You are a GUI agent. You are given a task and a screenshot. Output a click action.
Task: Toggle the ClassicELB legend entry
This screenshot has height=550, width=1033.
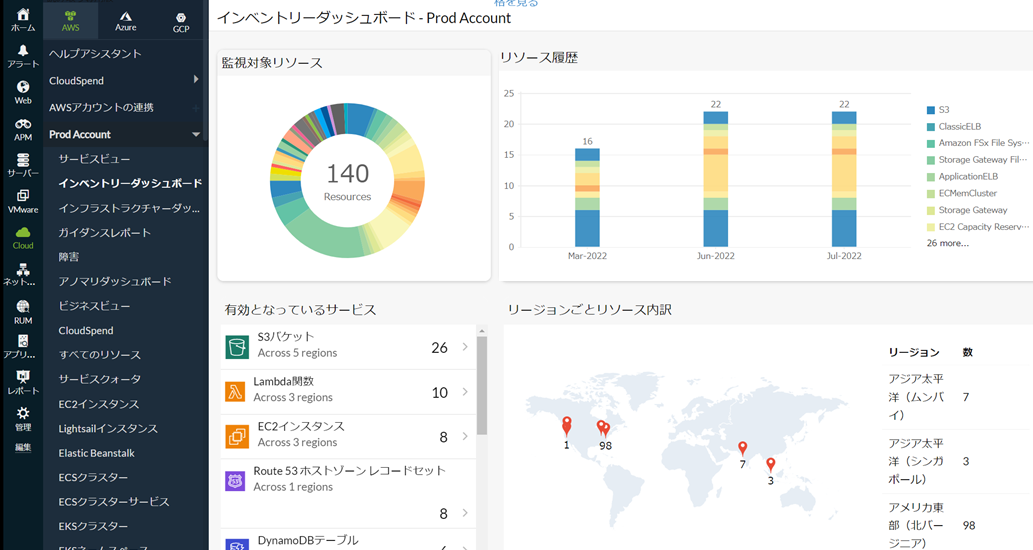point(958,127)
